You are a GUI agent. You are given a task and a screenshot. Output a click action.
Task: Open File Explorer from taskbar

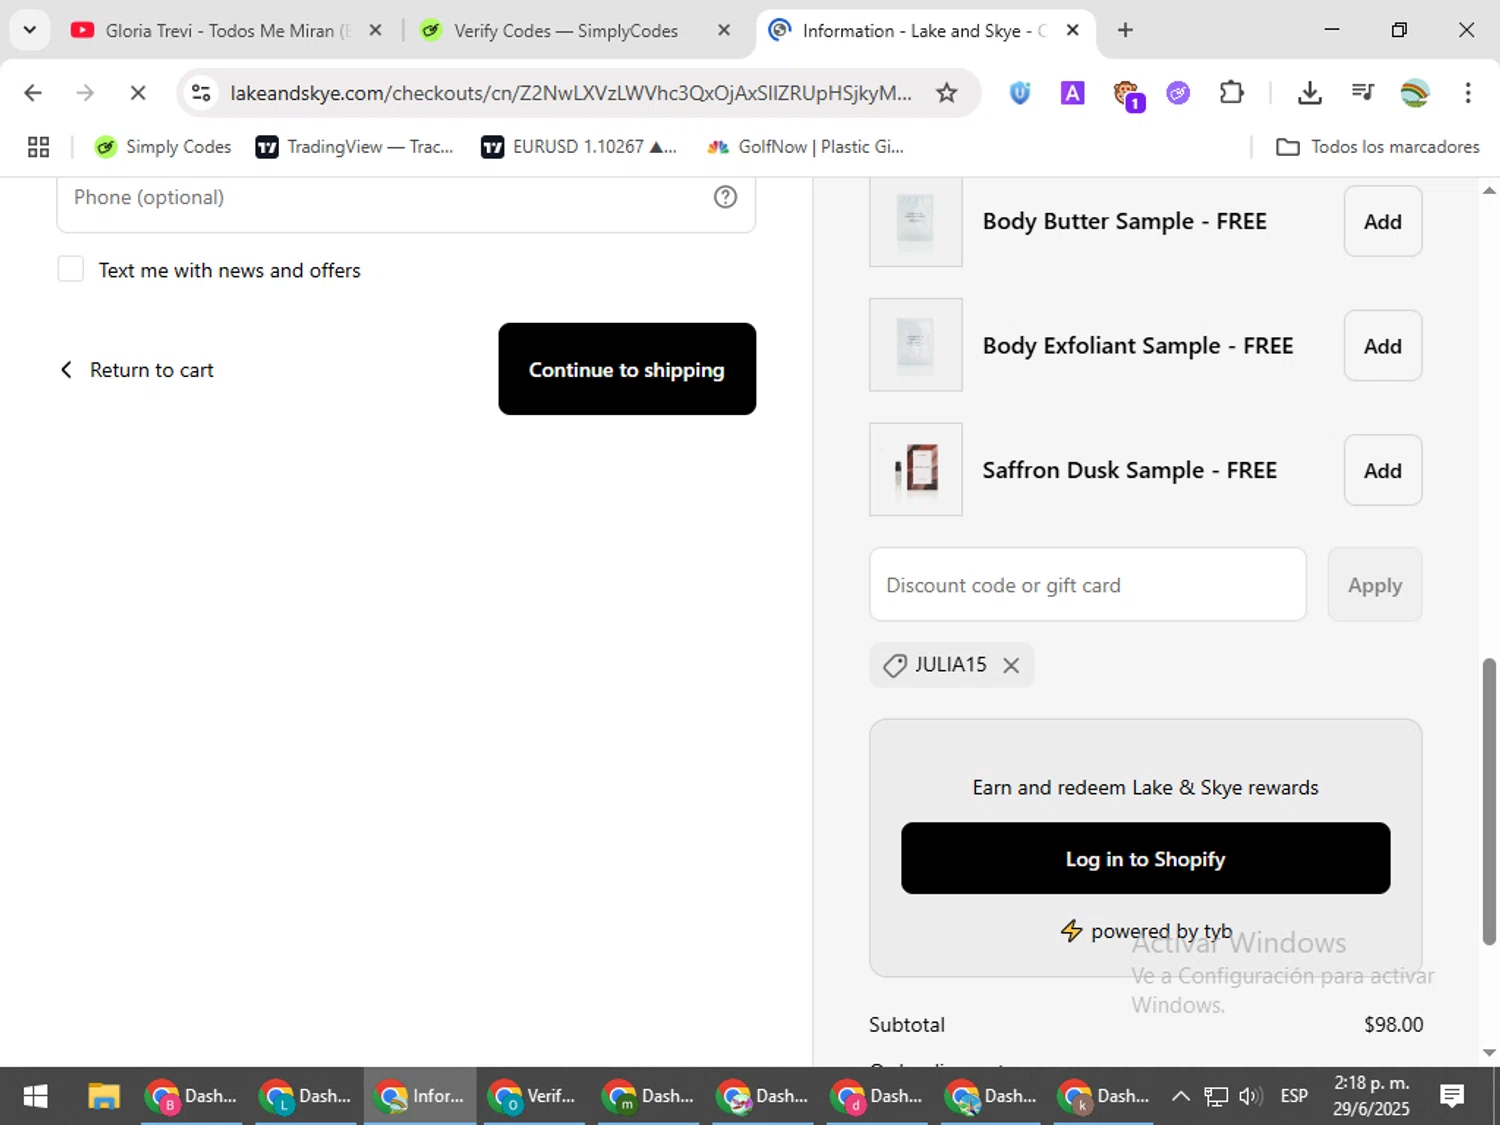pos(104,1096)
